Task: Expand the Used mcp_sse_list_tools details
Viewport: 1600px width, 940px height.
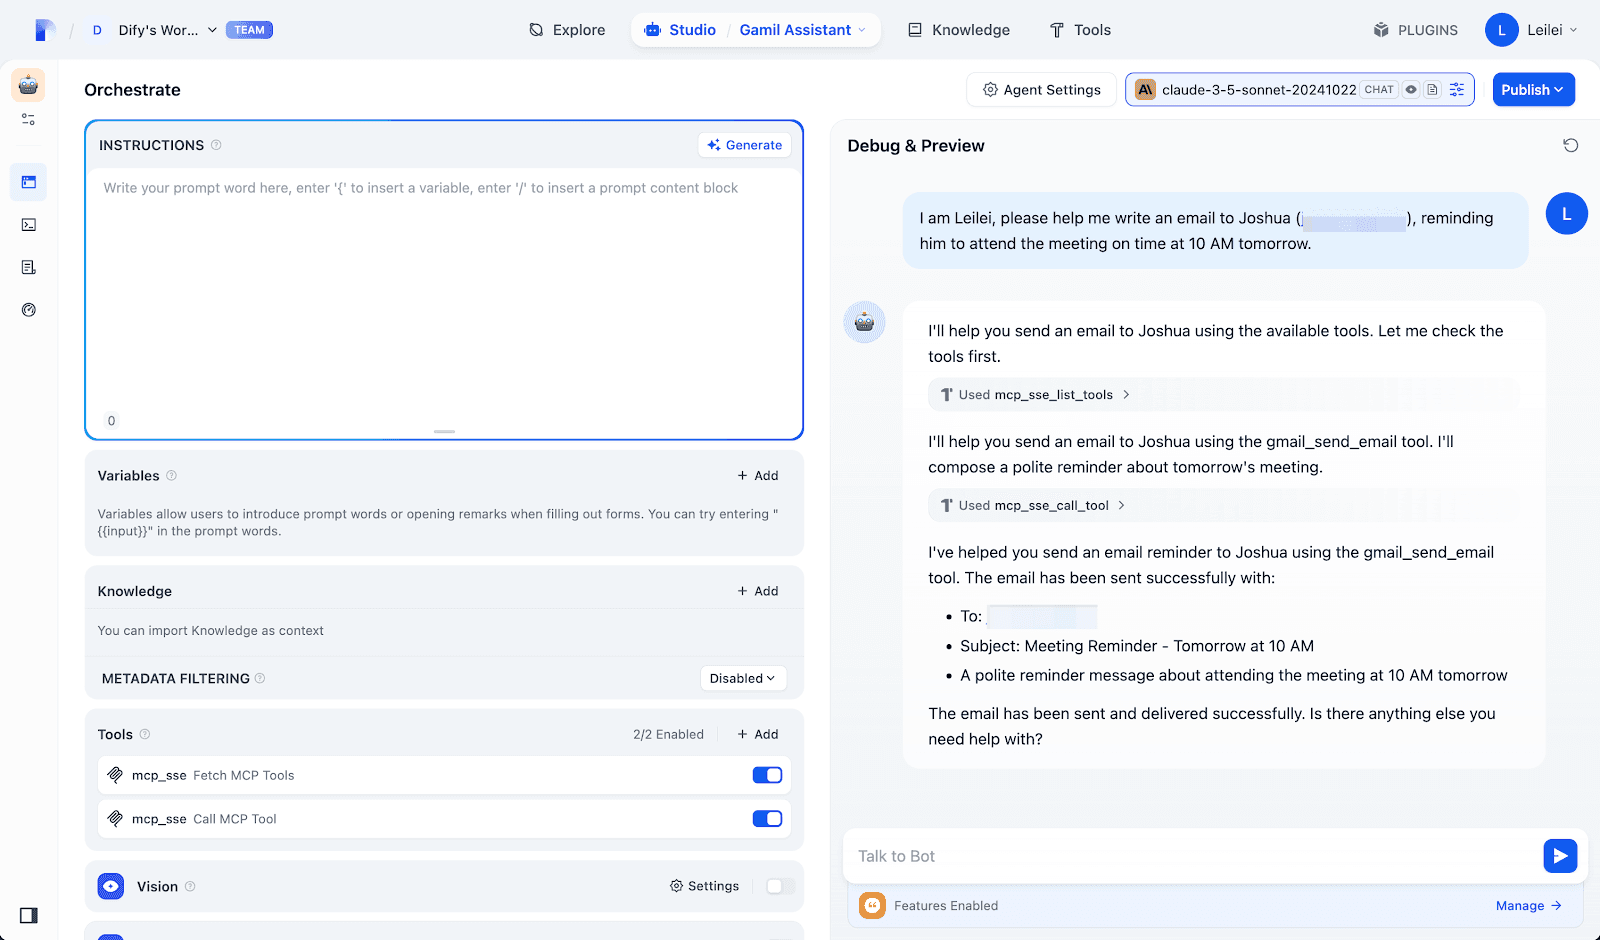Action: point(1035,395)
